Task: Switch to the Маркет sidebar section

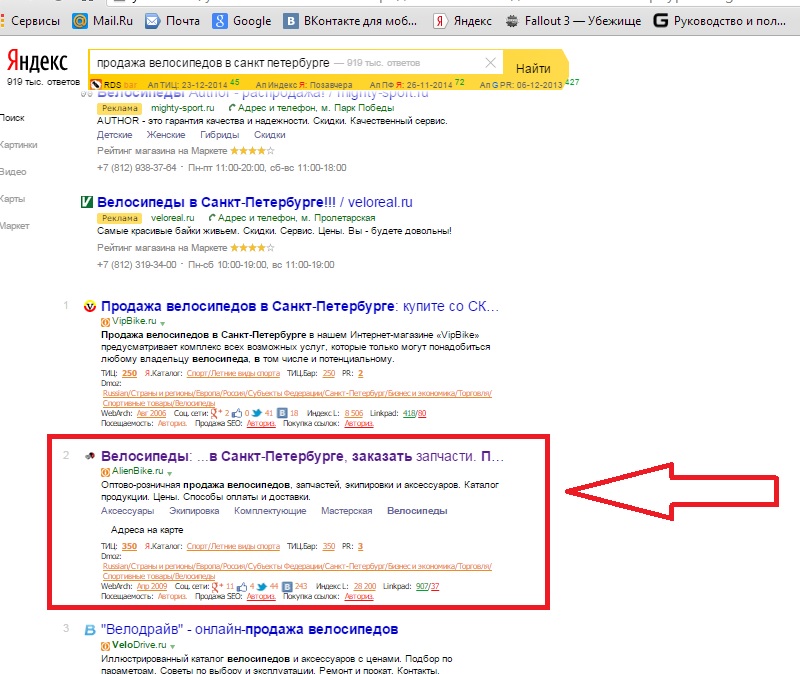Action: [x=15, y=226]
